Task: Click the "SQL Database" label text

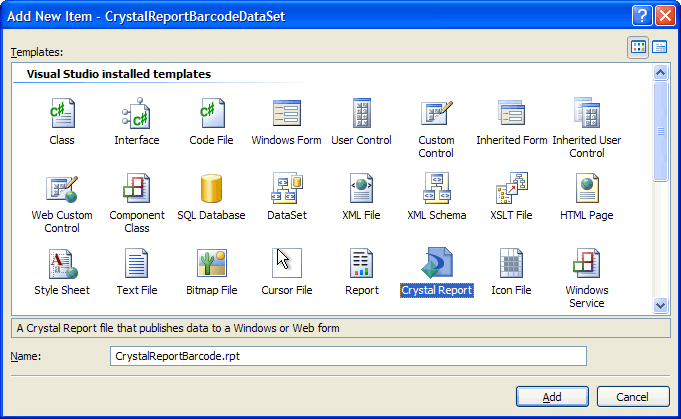Action: tap(212, 215)
